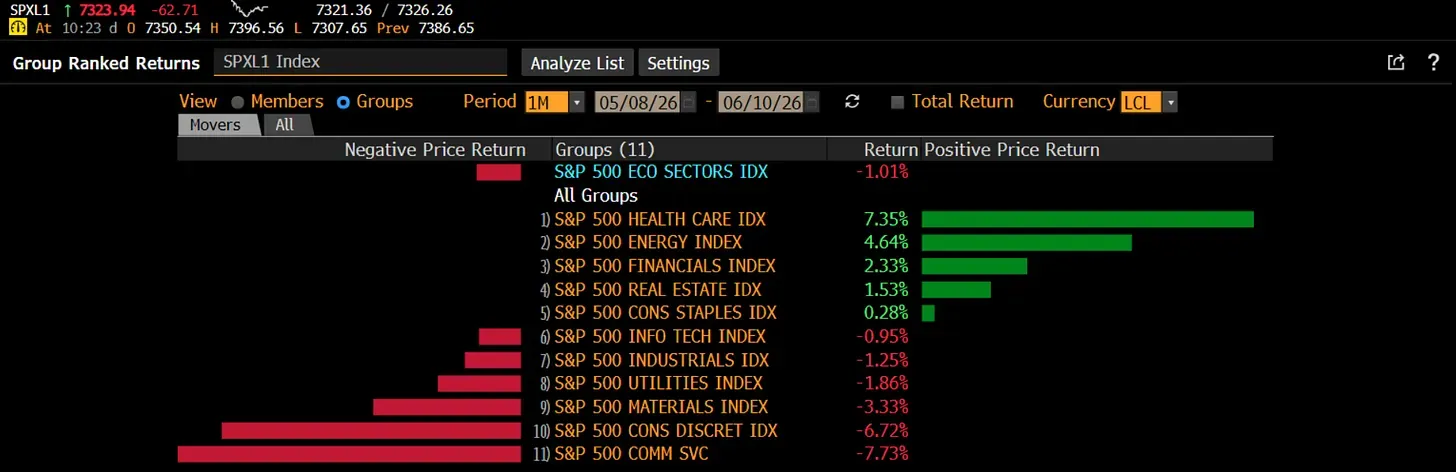The height and width of the screenshot is (472, 1456).
Task: Click the green Energy Index return bar
Action: point(1026,243)
